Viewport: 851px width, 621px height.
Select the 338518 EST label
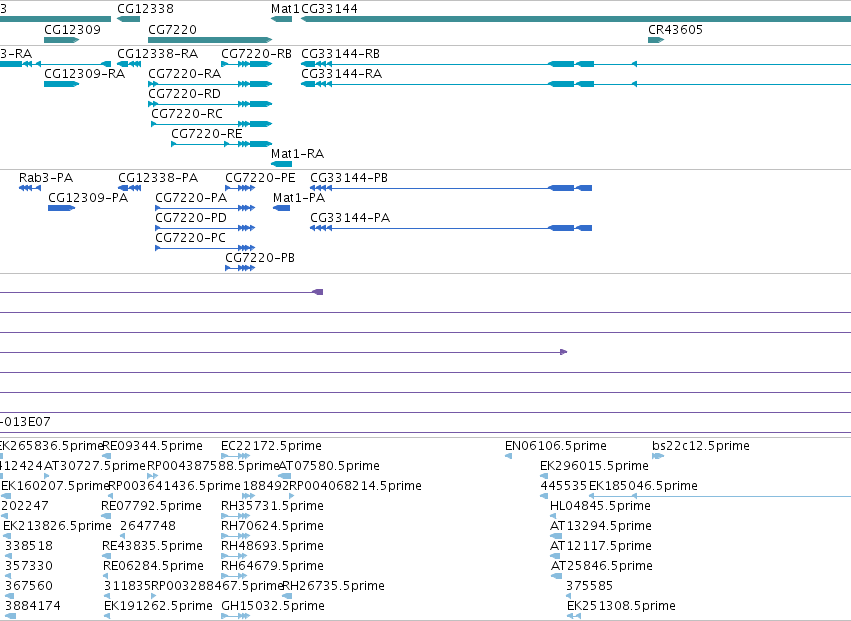point(29,546)
